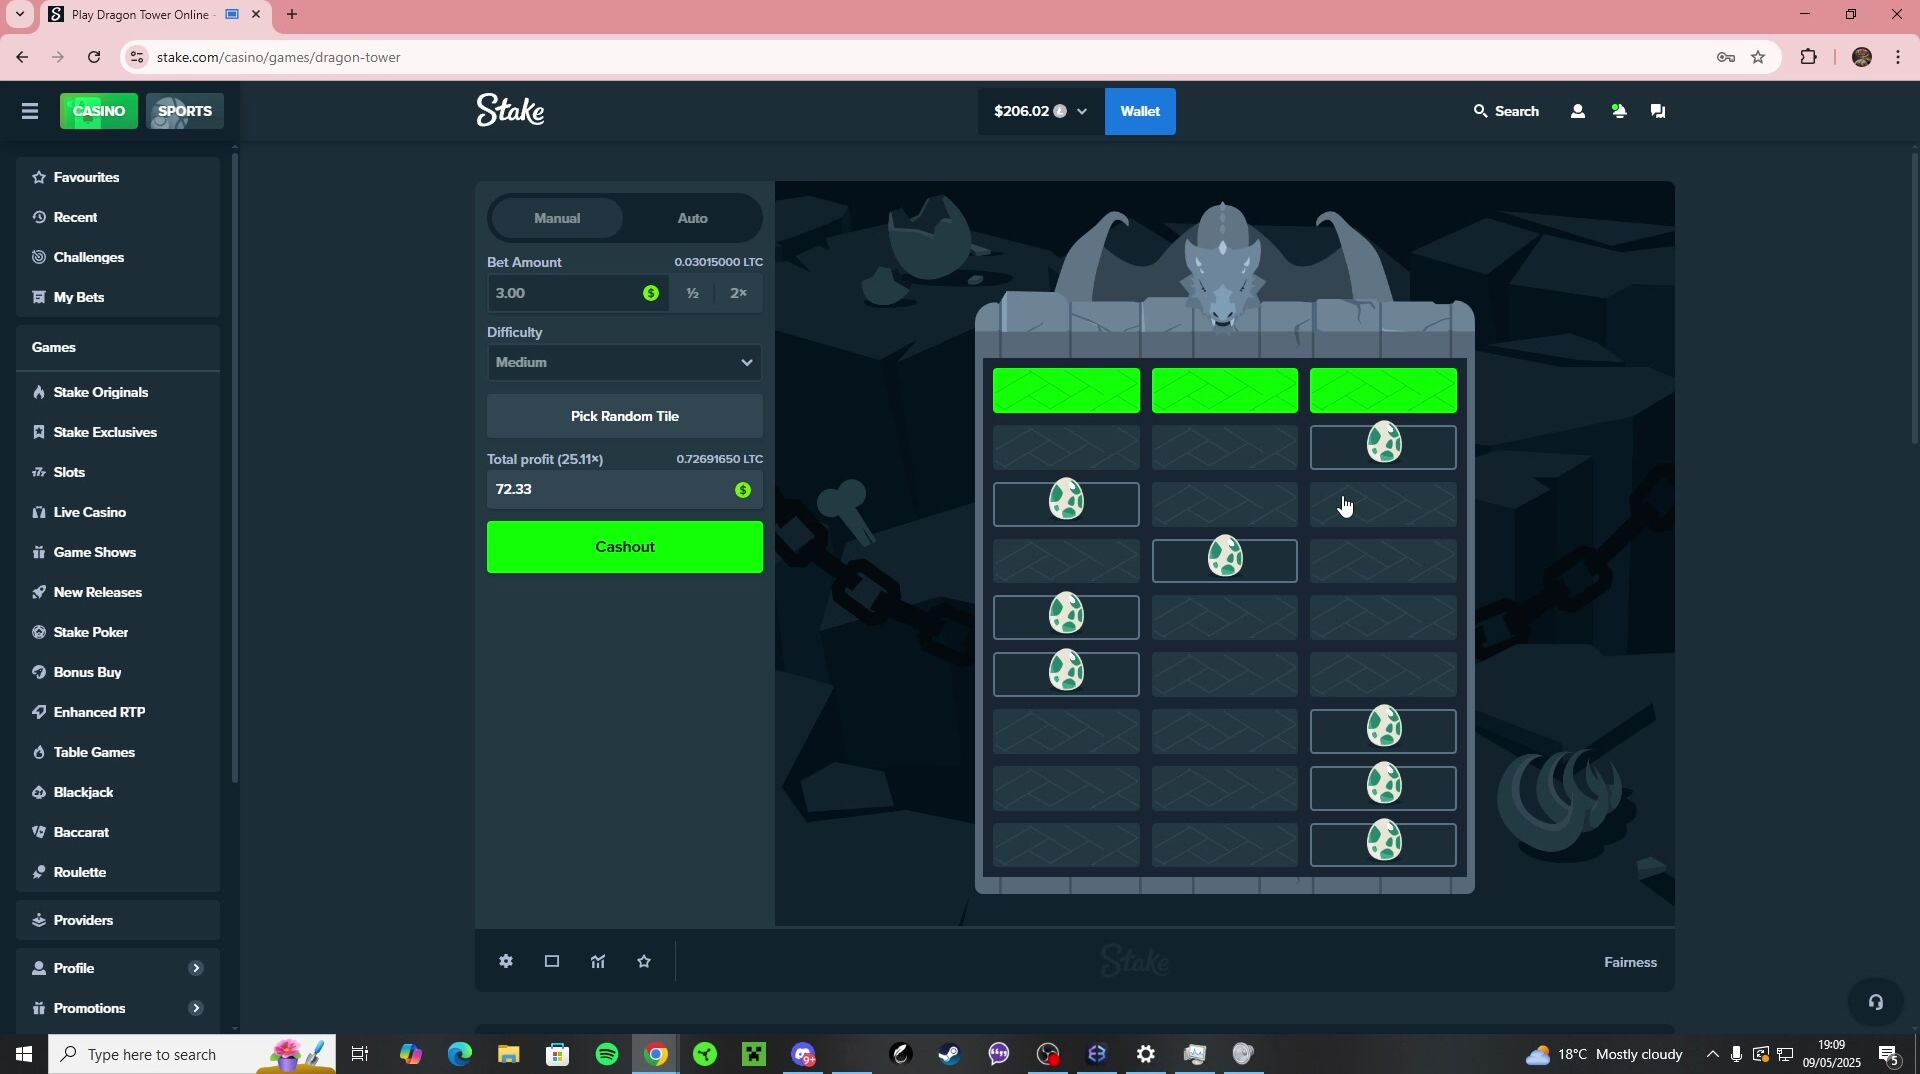
Task: Open Microsoft Edge from the taskbar
Action: (x=459, y=1054)
